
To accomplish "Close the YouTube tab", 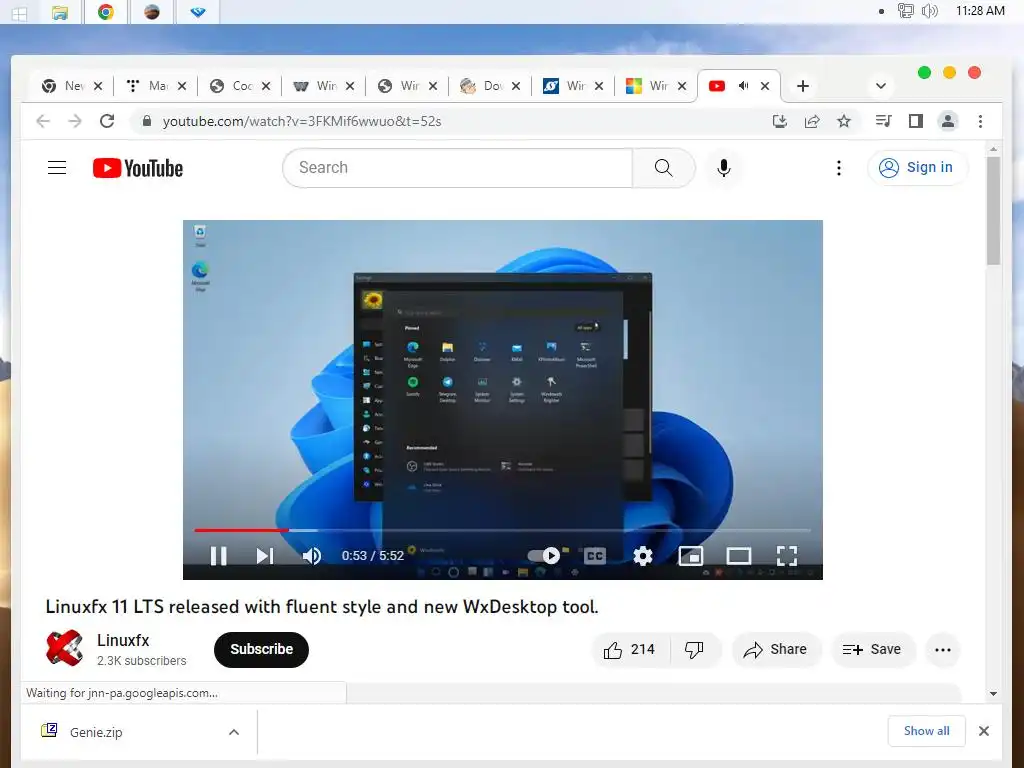I will (765, 86).
